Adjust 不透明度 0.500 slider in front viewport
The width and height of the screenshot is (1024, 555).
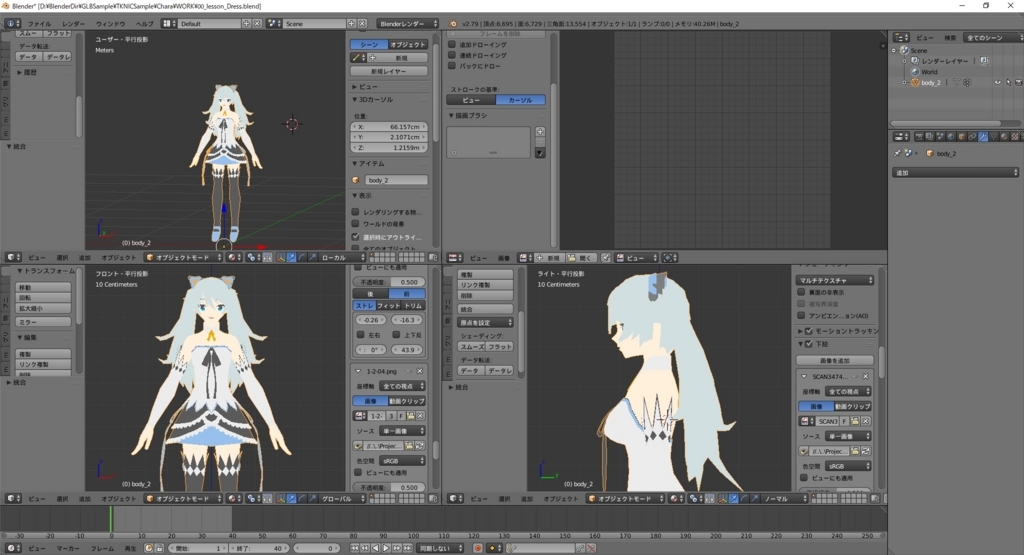[389, 282]
